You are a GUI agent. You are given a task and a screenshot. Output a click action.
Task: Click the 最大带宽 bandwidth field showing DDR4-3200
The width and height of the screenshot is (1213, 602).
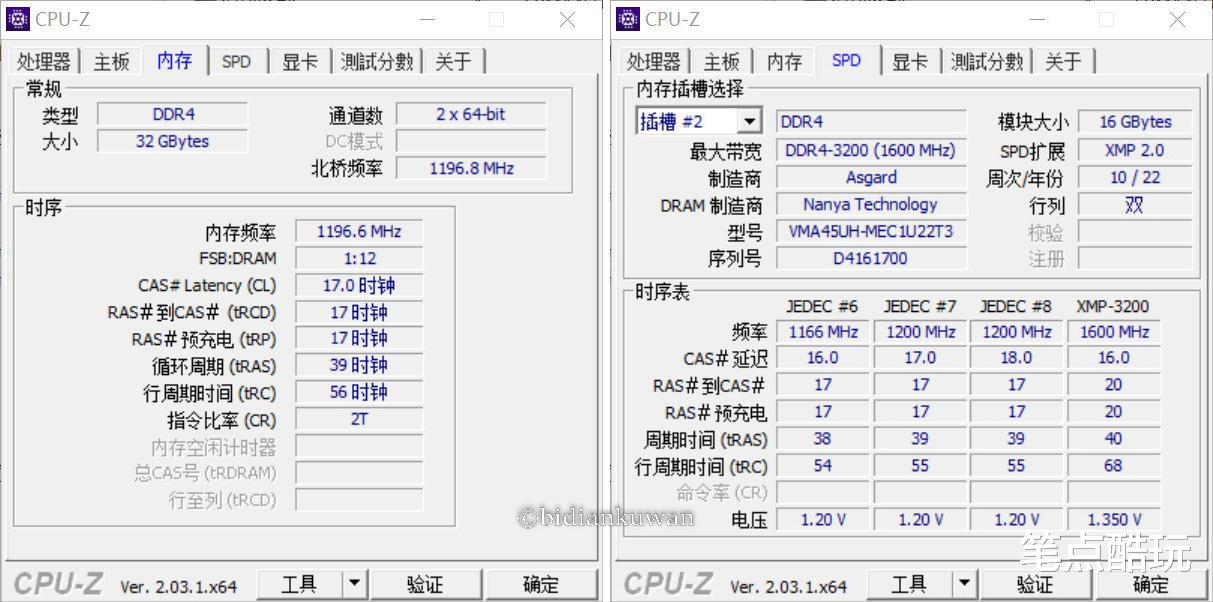tap(870, 151)
